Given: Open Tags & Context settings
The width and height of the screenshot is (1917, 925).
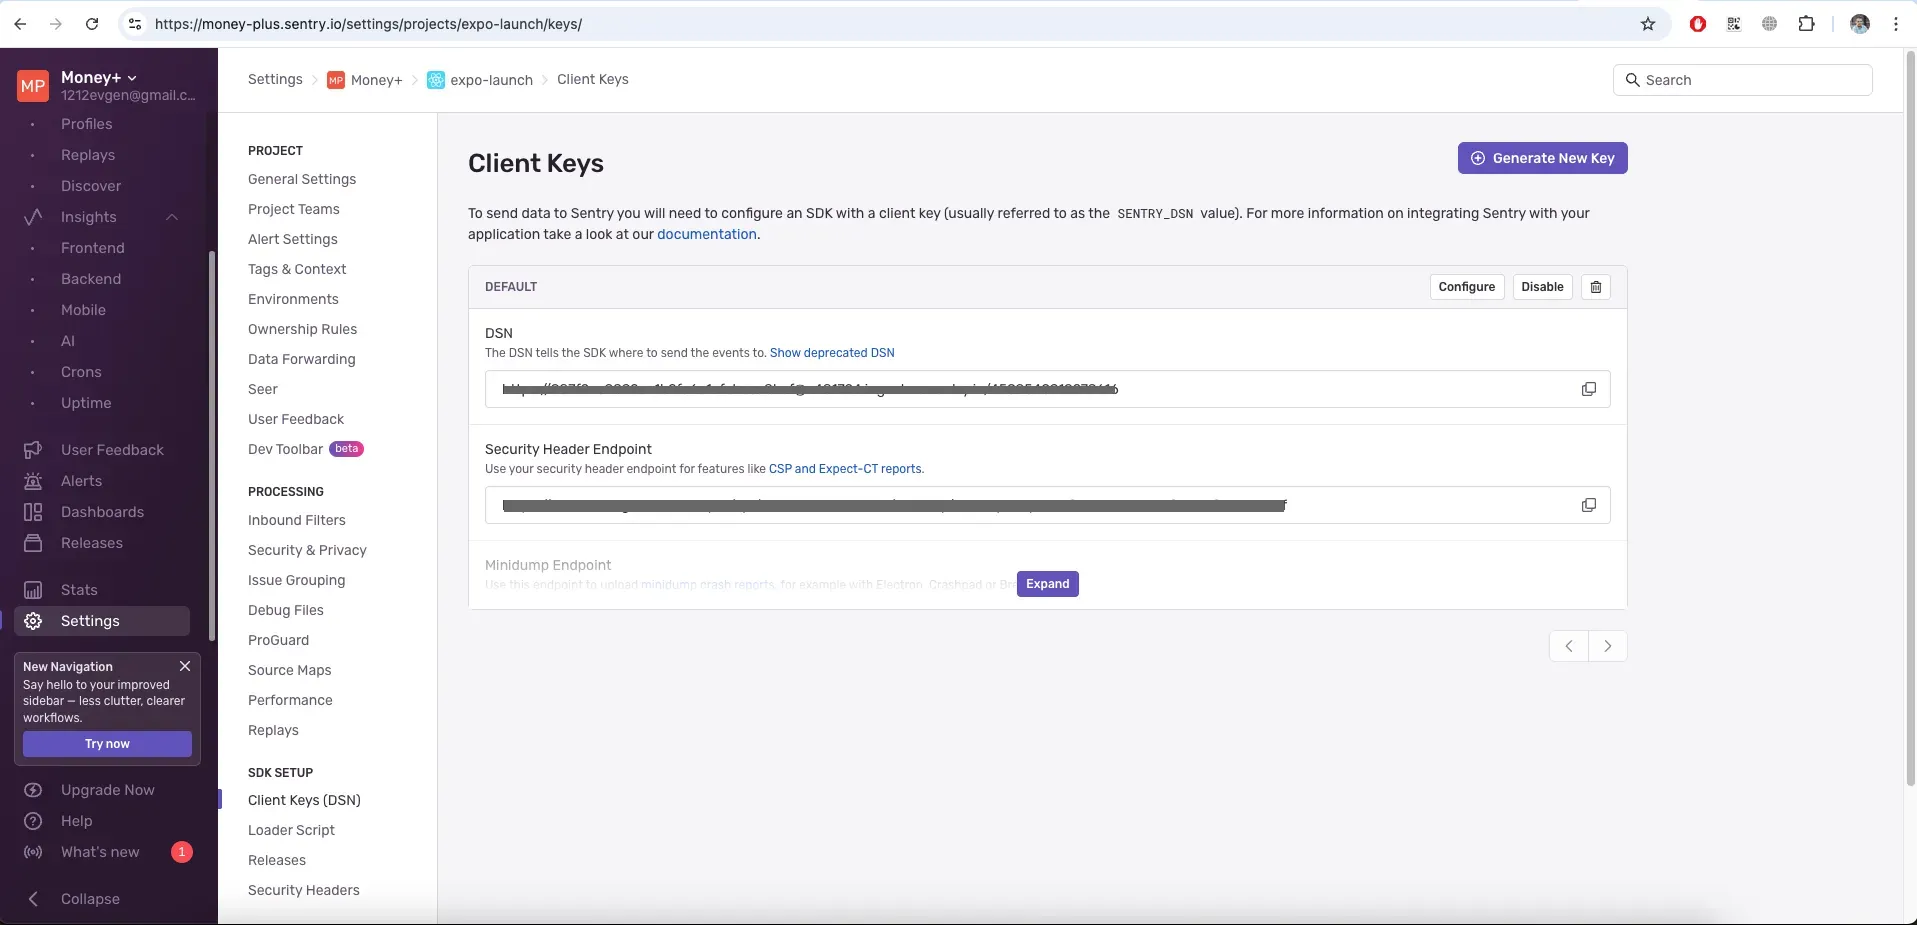Looking at the screenshot, I should [297, 269].
